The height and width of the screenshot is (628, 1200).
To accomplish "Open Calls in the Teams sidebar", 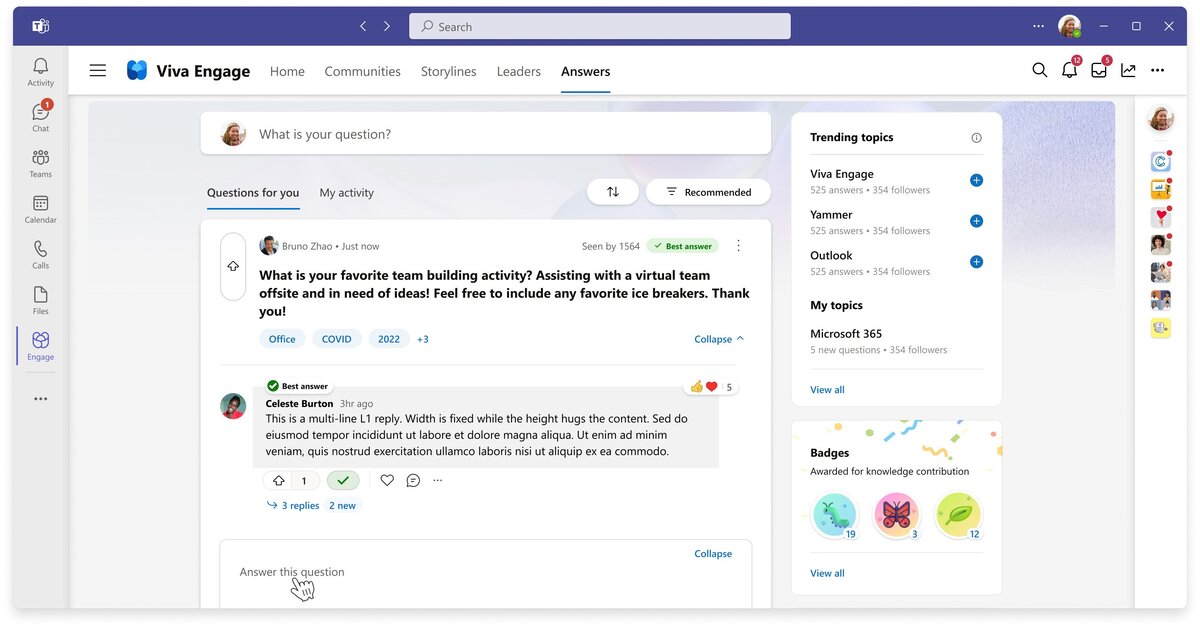I will click(x=40, y=255).
